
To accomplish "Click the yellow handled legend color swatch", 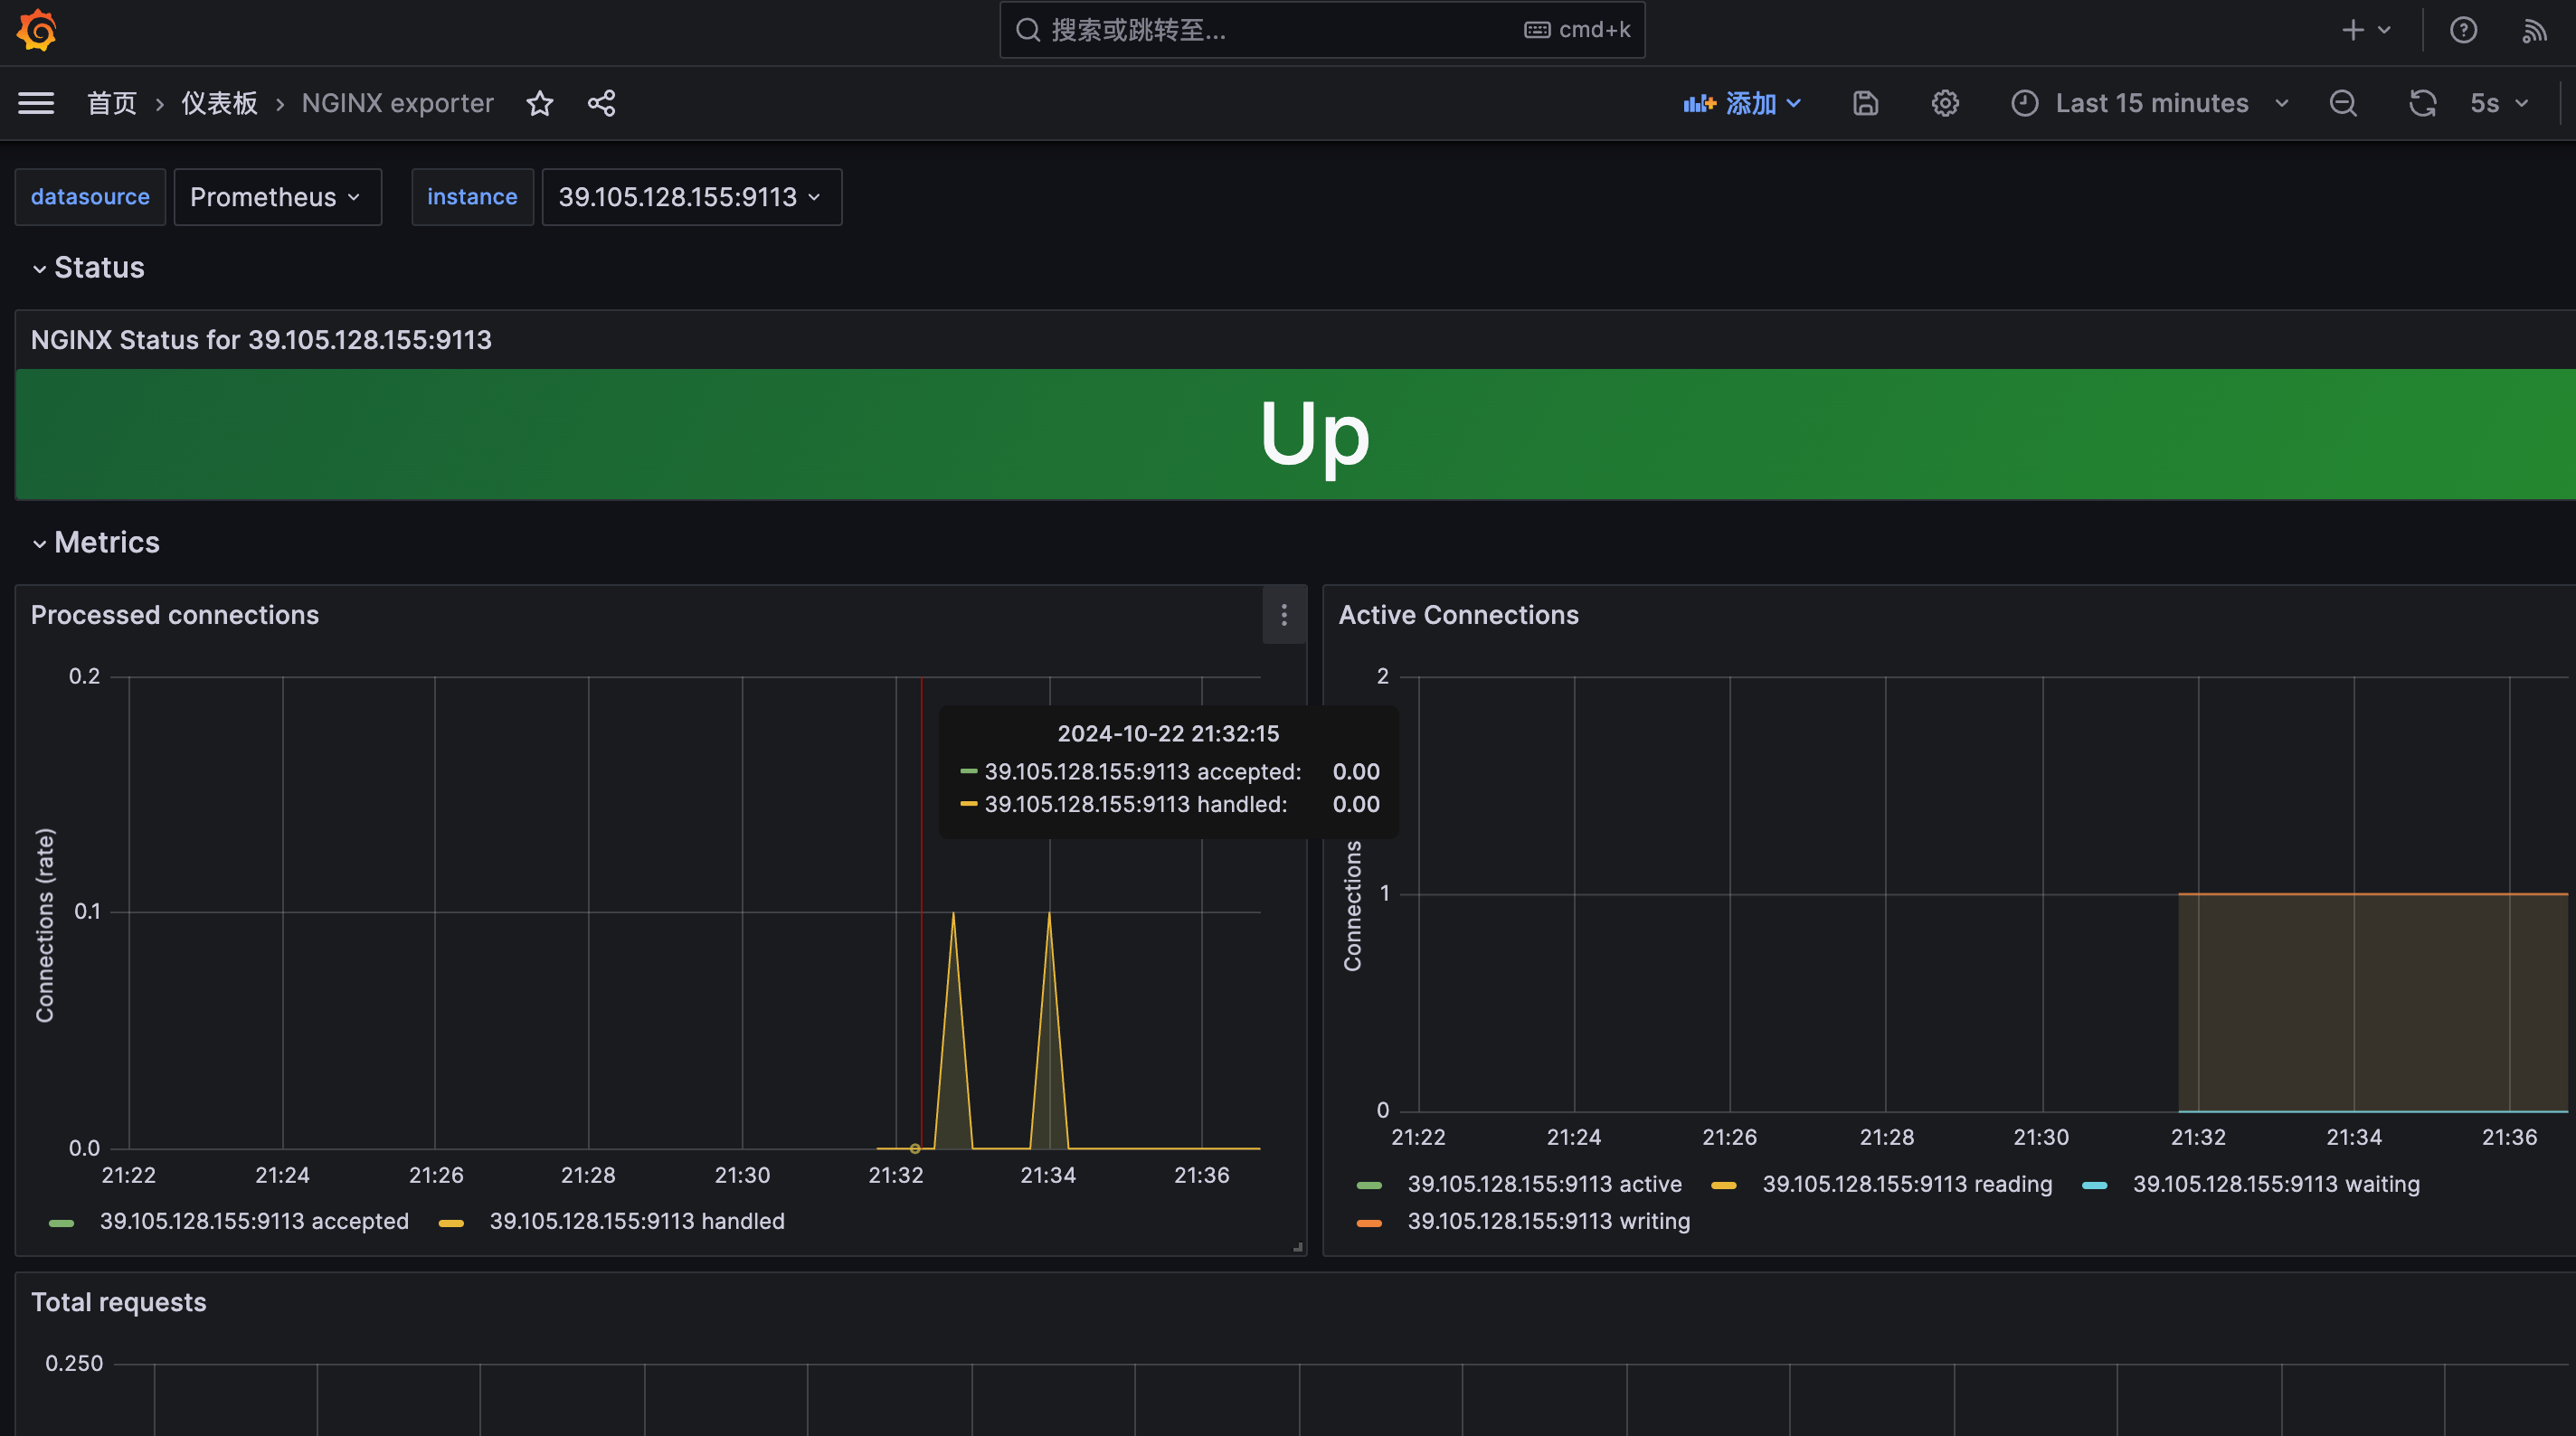I will coord(451,1222).
